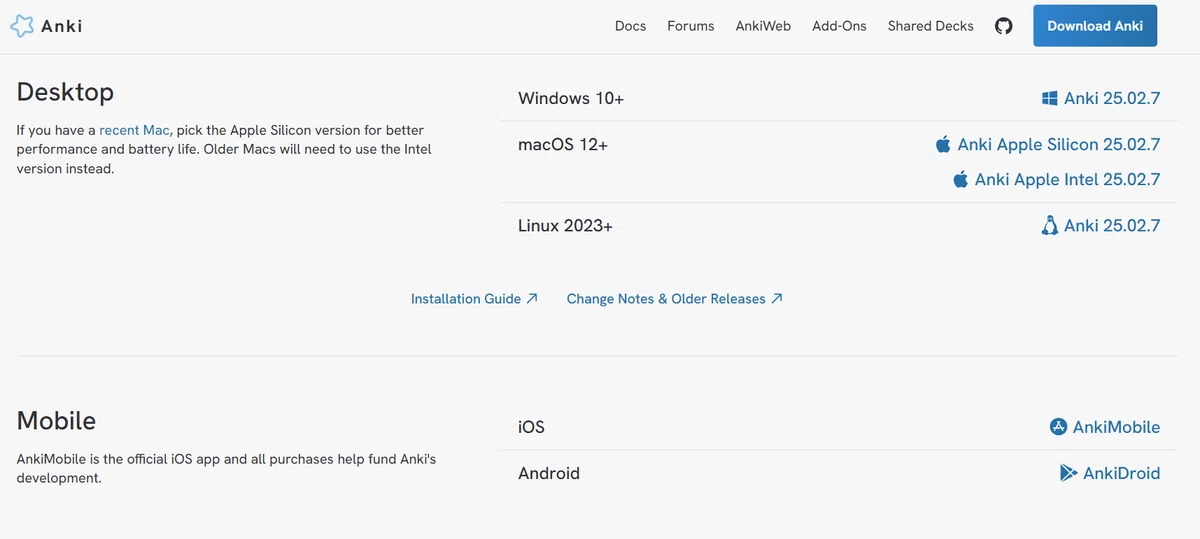This screenshot has height=539, width=1200.
Task: Open Change Notes & Older Releases
Action: pyautogui.click(x=675, y=298)
